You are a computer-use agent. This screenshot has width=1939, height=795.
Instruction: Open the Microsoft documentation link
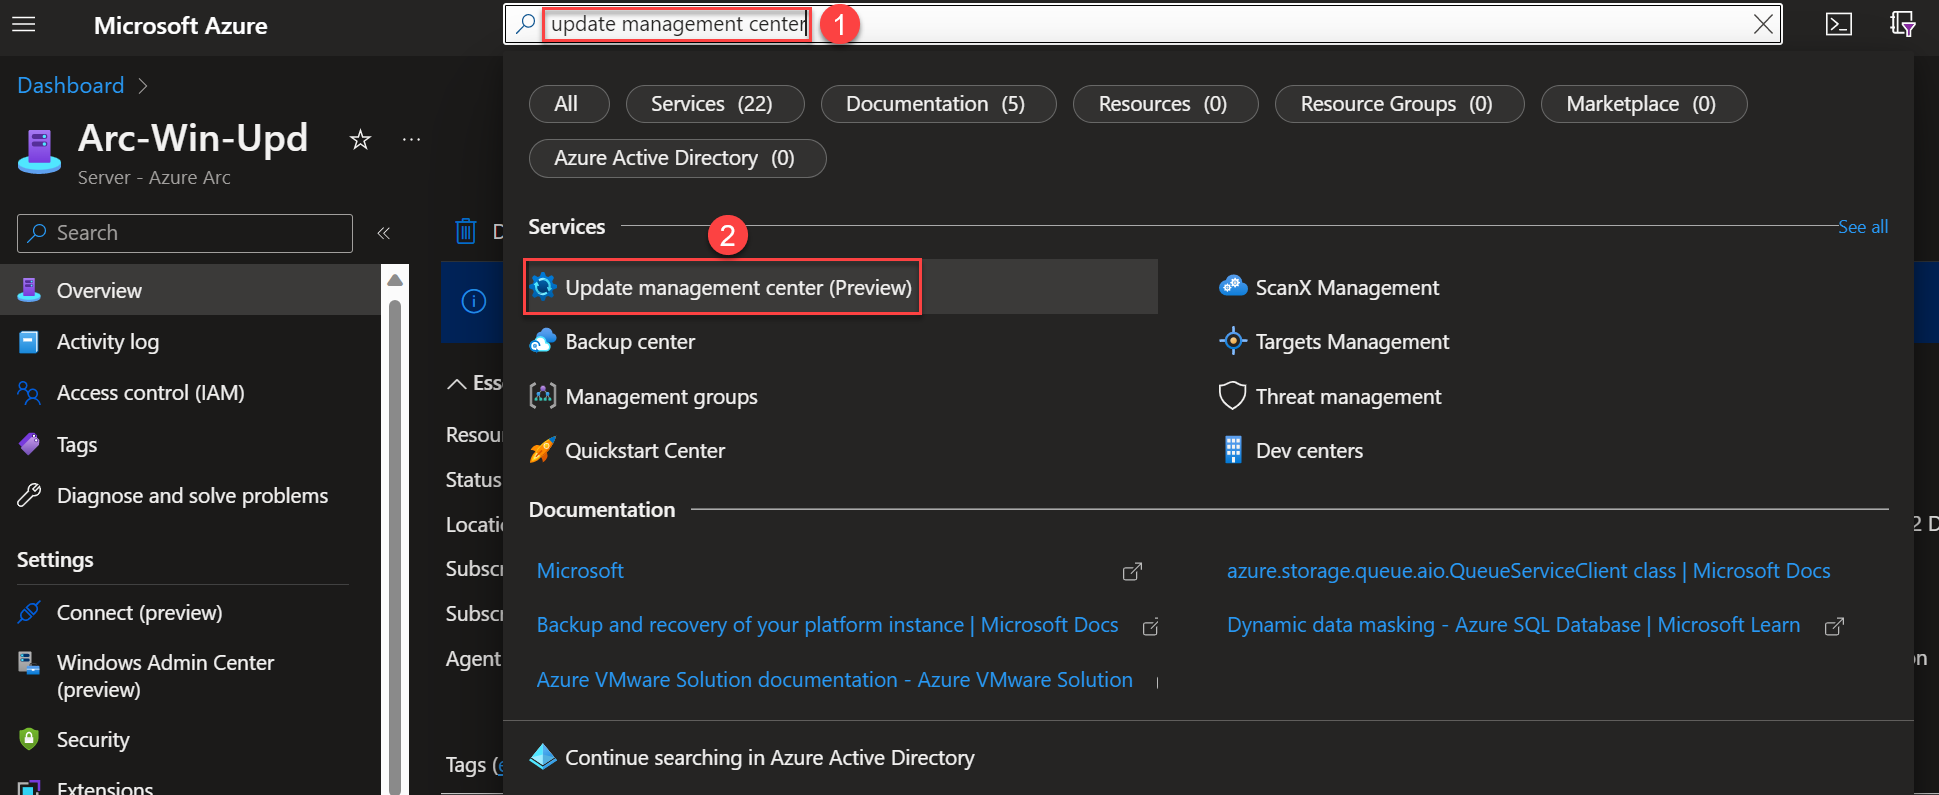pos(580,571)
